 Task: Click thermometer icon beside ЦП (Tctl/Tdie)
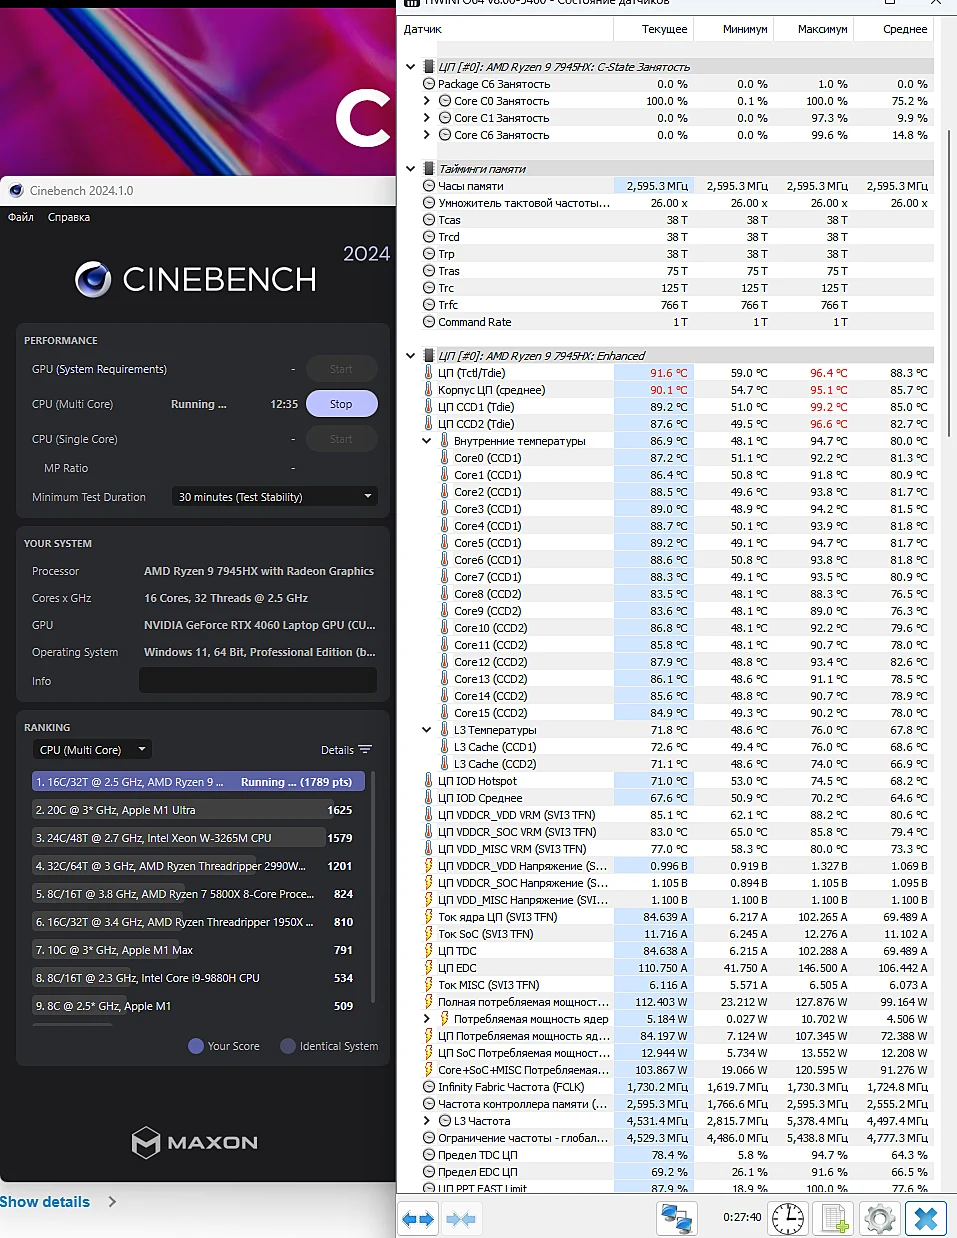tap(429, 373)
